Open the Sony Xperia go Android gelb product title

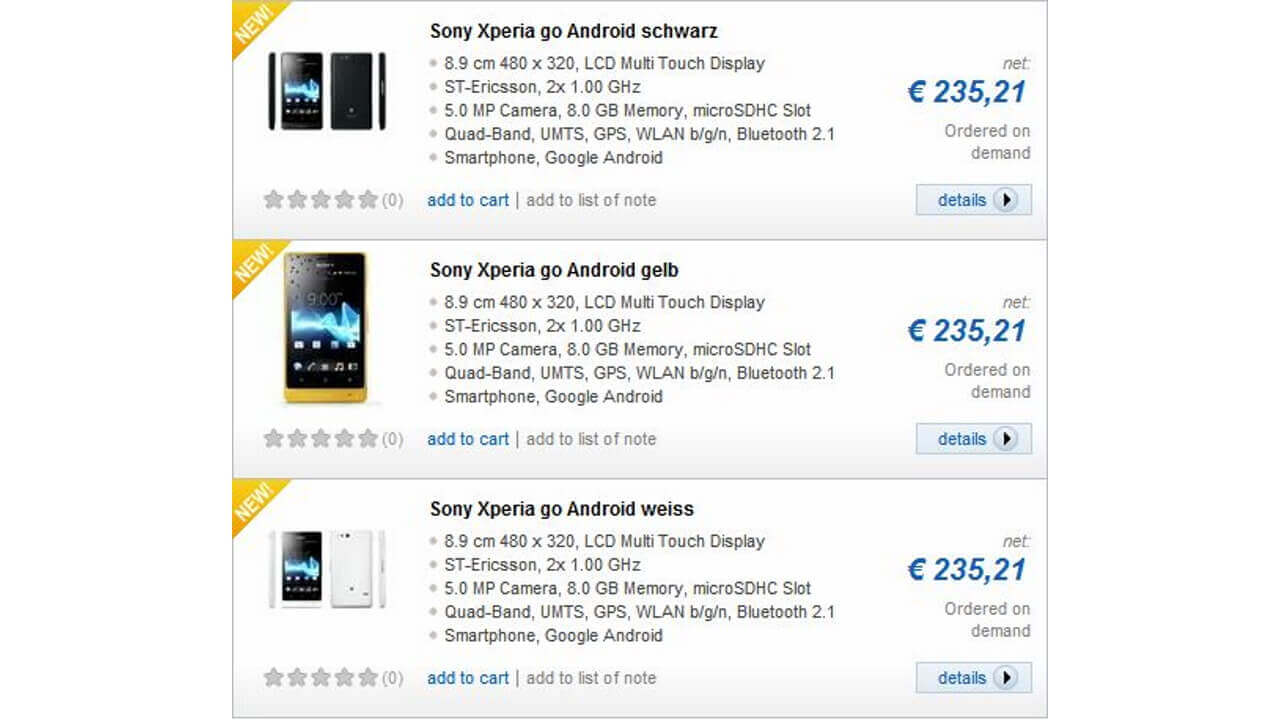point(556,270)
